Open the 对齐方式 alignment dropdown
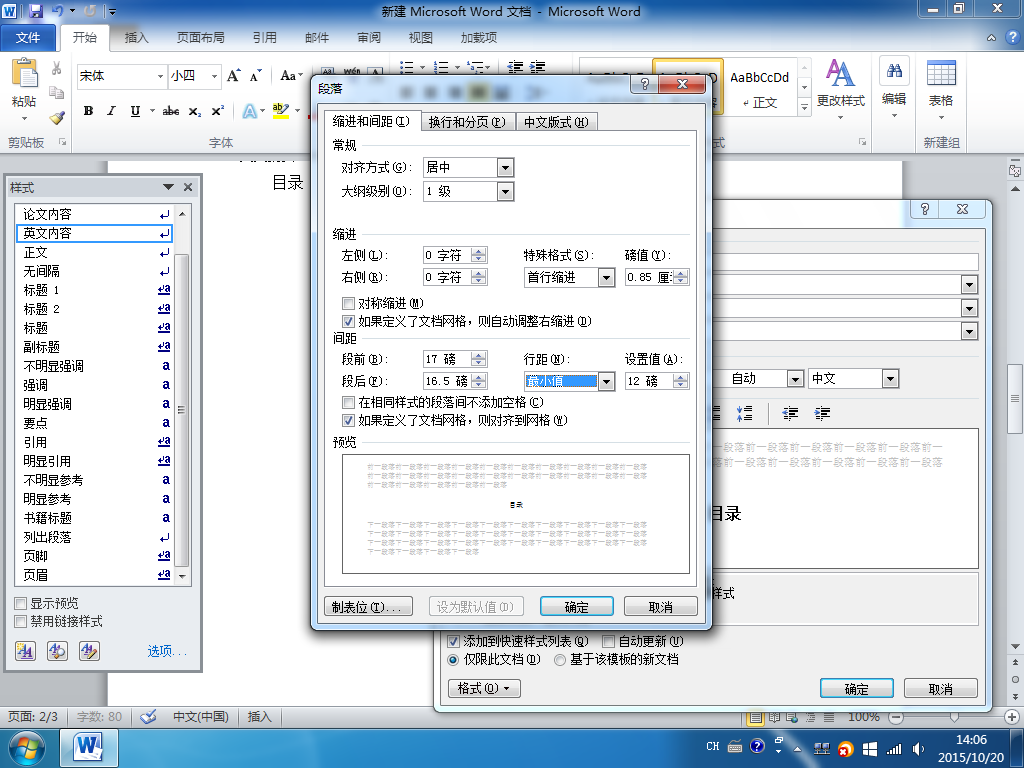The image size is (1024, 768). coord(505,168)
